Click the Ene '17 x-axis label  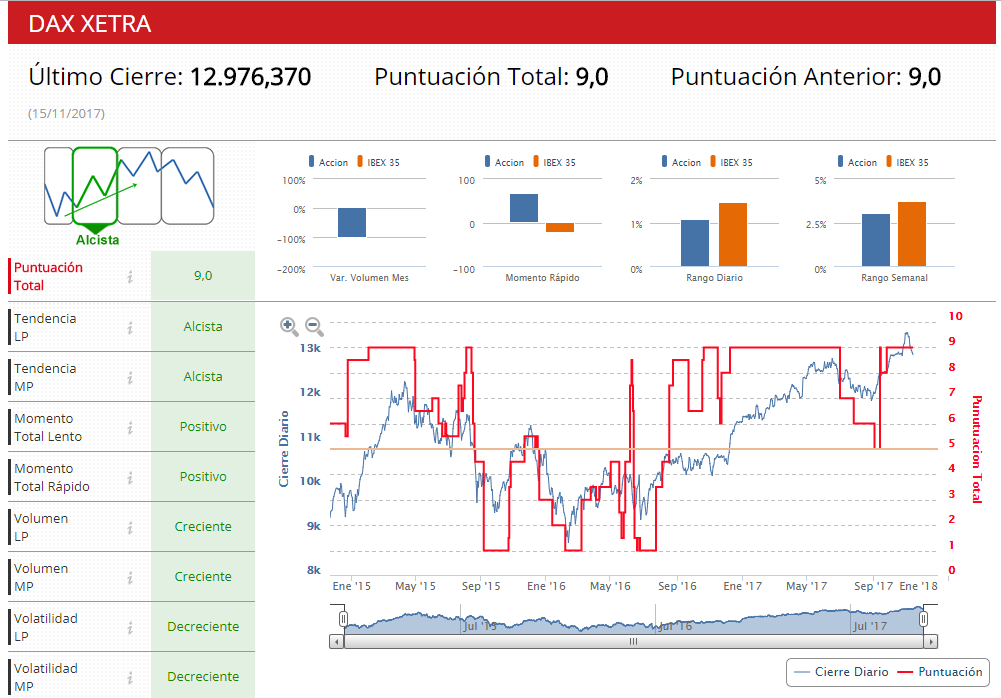point(742,586)
